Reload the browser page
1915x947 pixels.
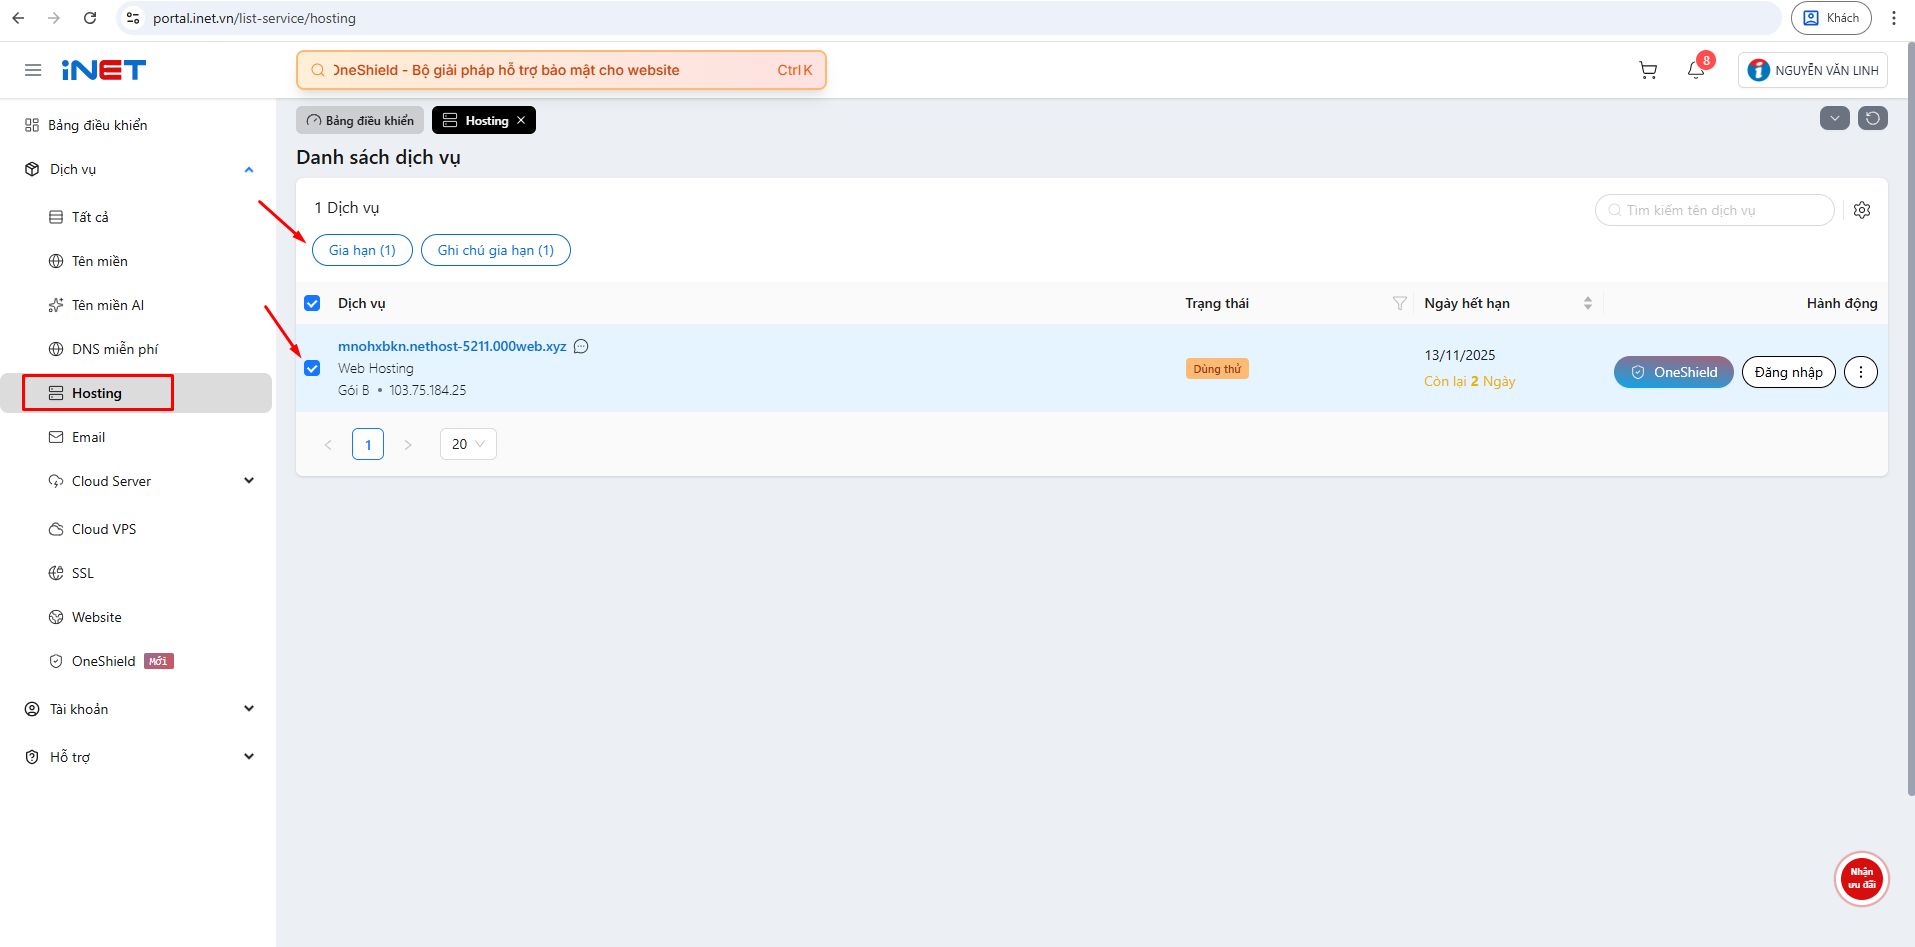click(90, 18)
